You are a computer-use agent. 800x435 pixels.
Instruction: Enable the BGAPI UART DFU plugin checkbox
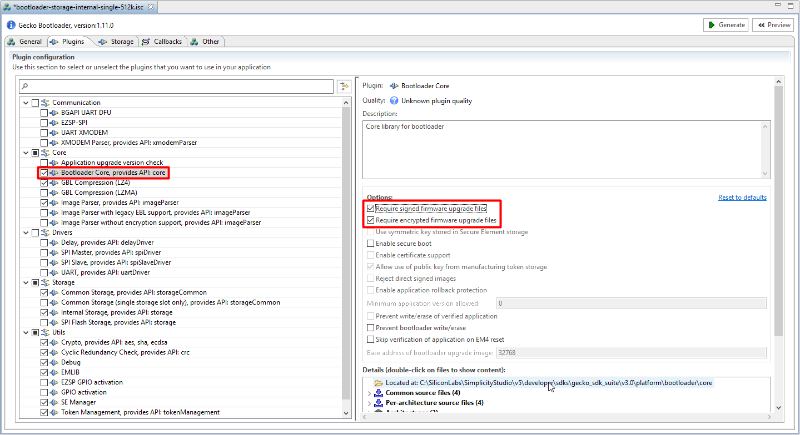44,113
